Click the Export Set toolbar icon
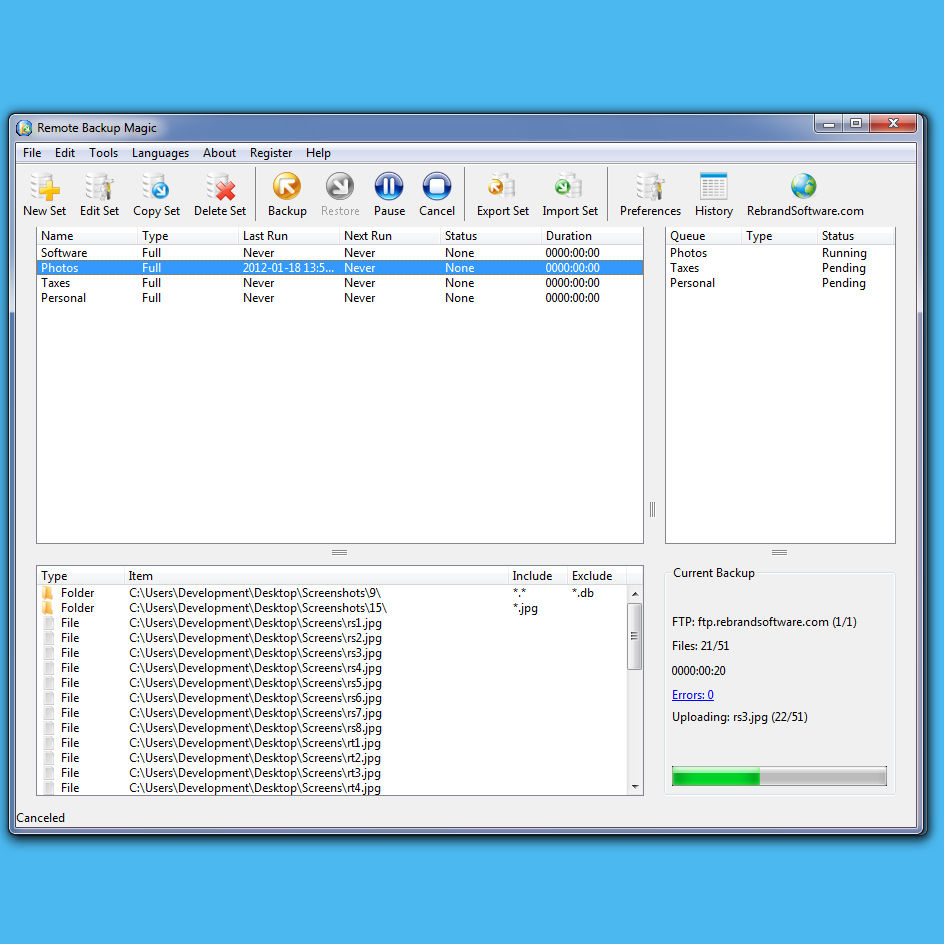This screenshot has width=944, height=944. [503, 194]
